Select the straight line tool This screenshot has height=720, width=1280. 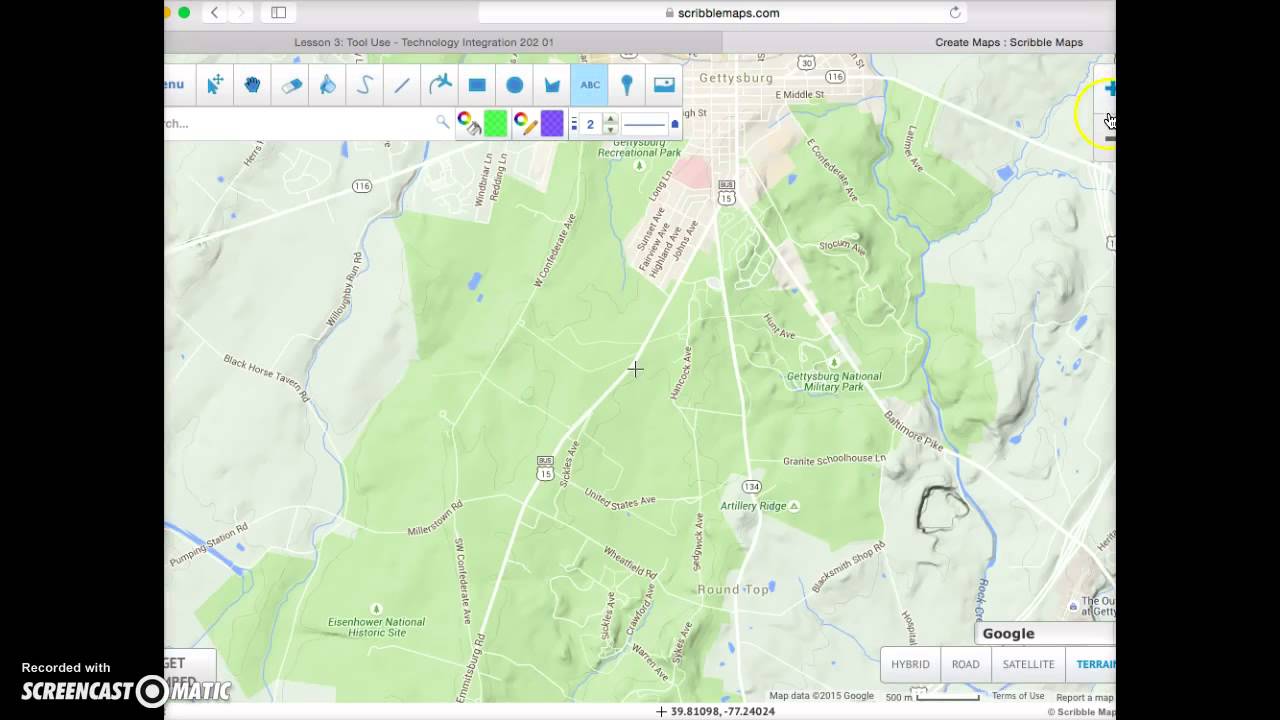pos(402,85)
